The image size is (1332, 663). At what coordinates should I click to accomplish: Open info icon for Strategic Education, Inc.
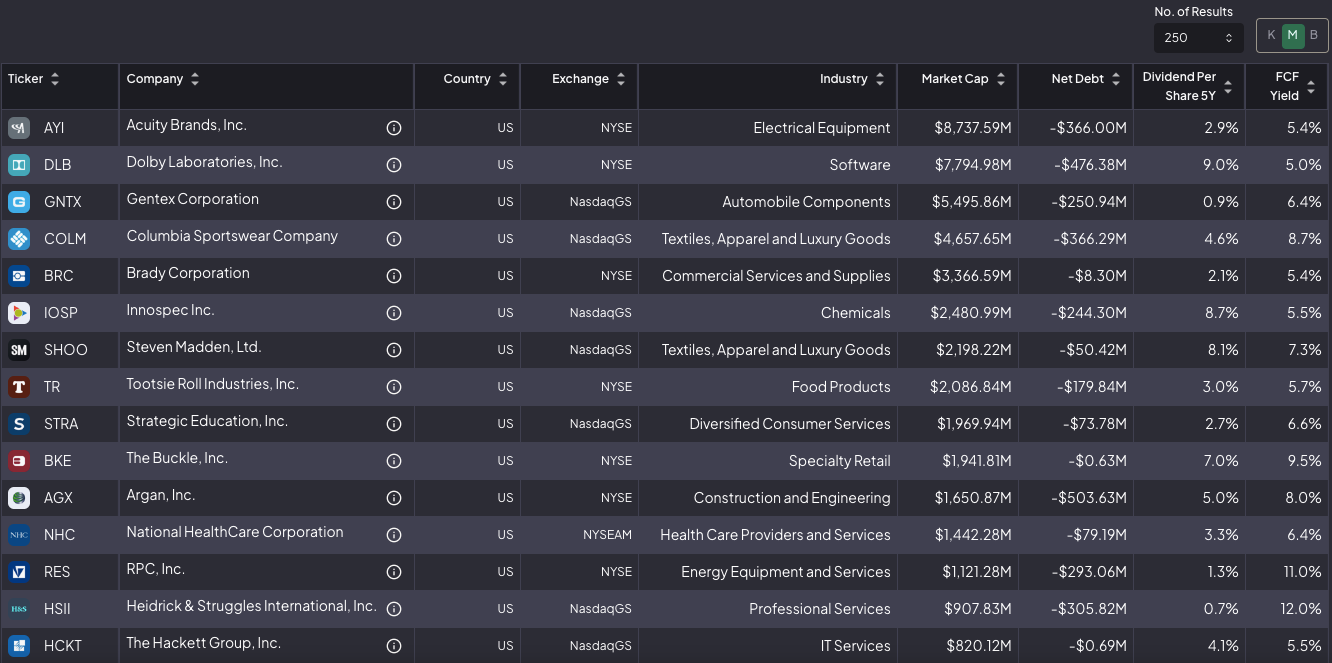click(x=394, y=424)
